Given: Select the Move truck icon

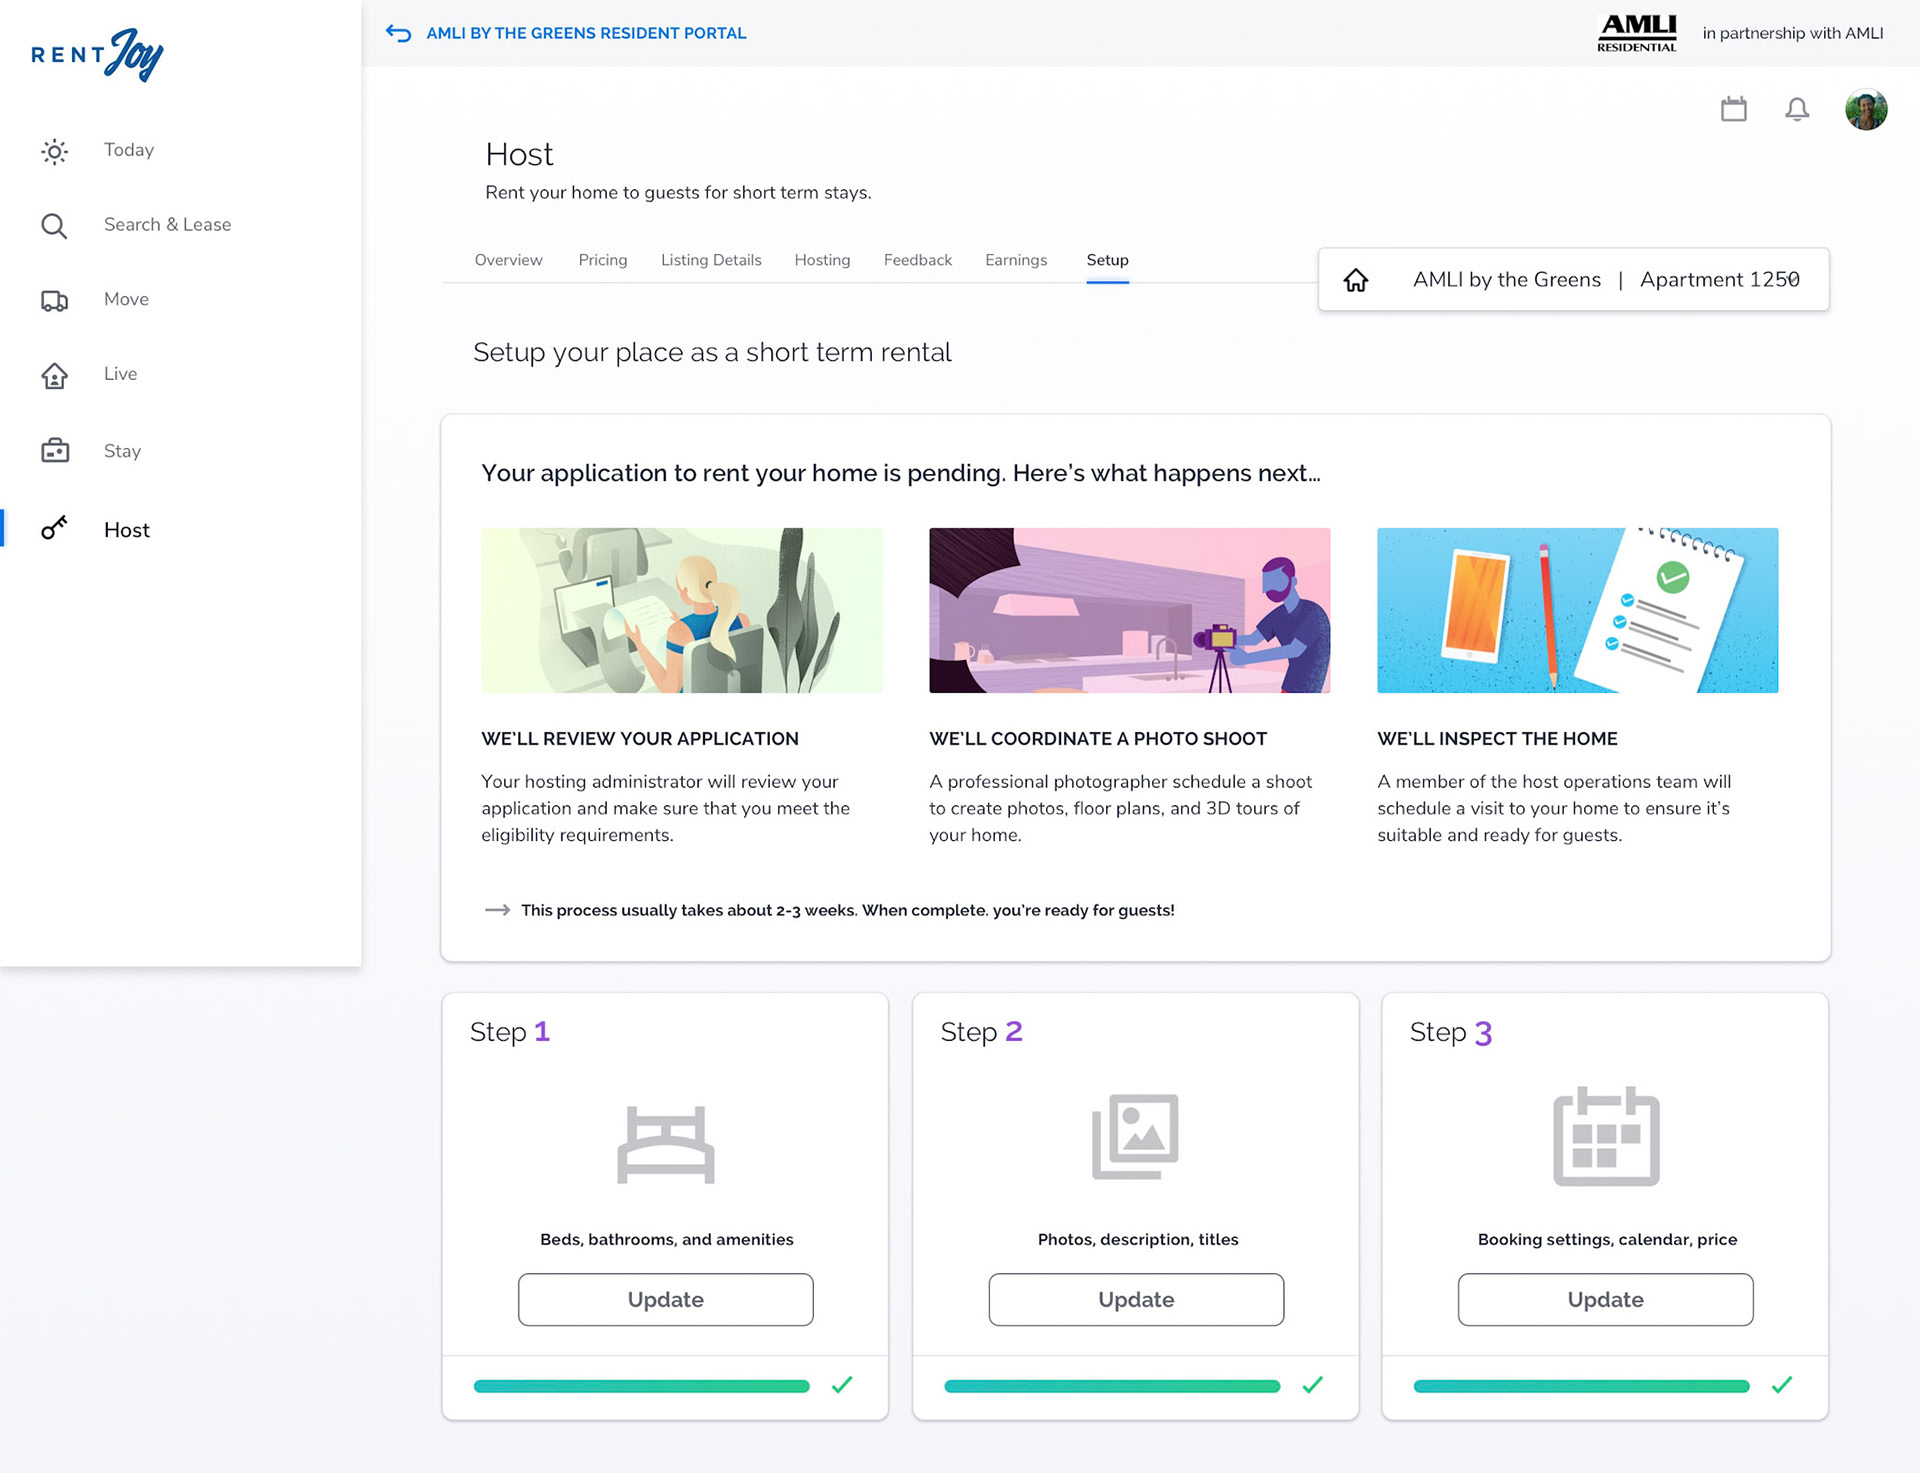Looking at the screenshot, I should 54,300.
